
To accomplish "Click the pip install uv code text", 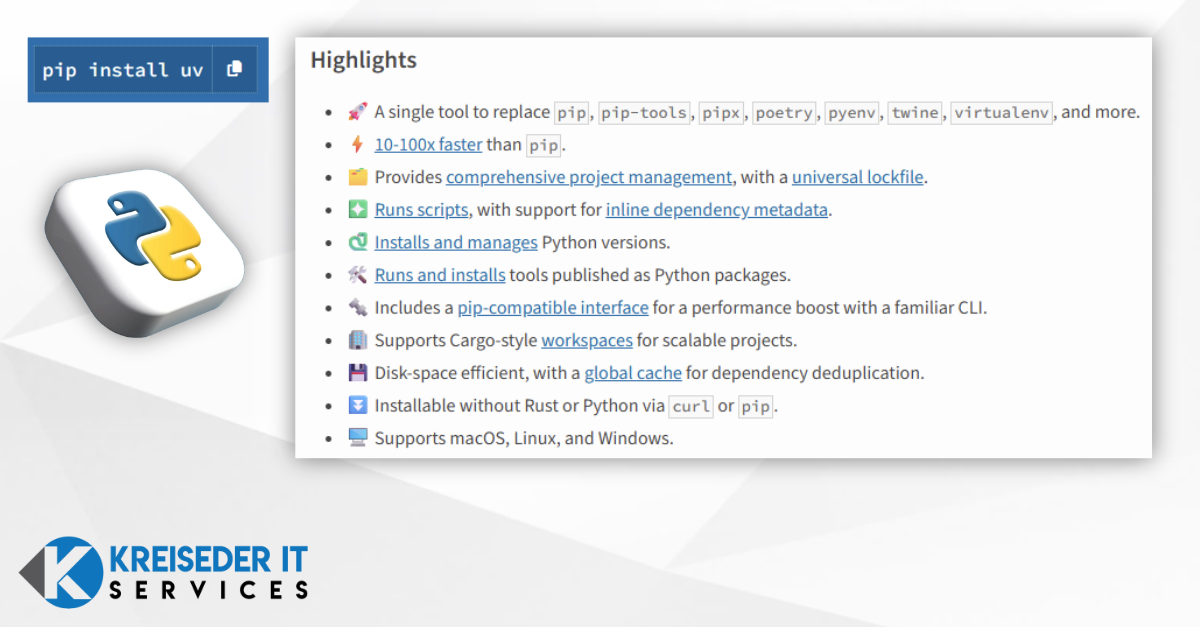I will 122,70.
